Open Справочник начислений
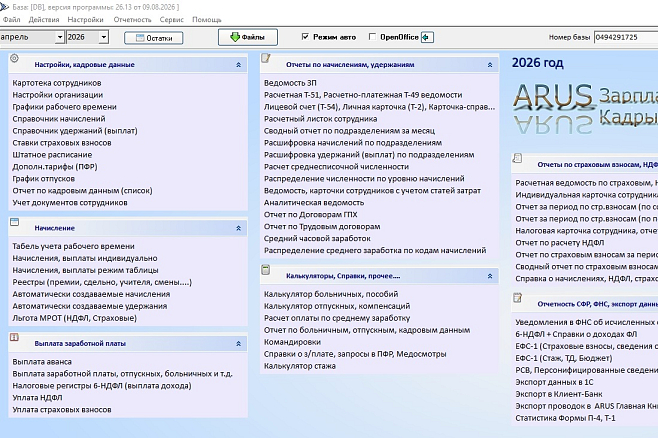The width and height of the screenshot is (658, 438). [x=59, y=119]
